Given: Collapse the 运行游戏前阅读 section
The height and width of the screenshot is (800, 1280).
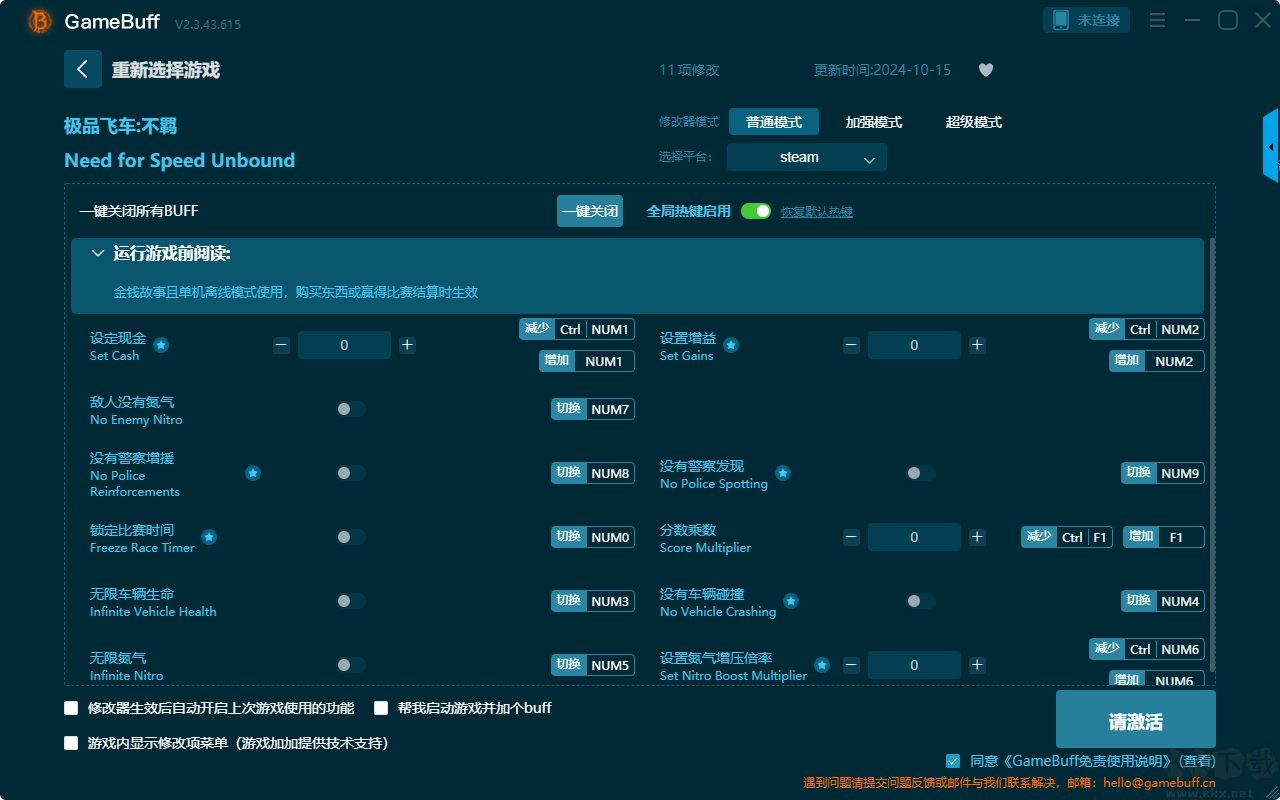Looking at the screenshot, I should pyautogui.click(x=97, y=254).
